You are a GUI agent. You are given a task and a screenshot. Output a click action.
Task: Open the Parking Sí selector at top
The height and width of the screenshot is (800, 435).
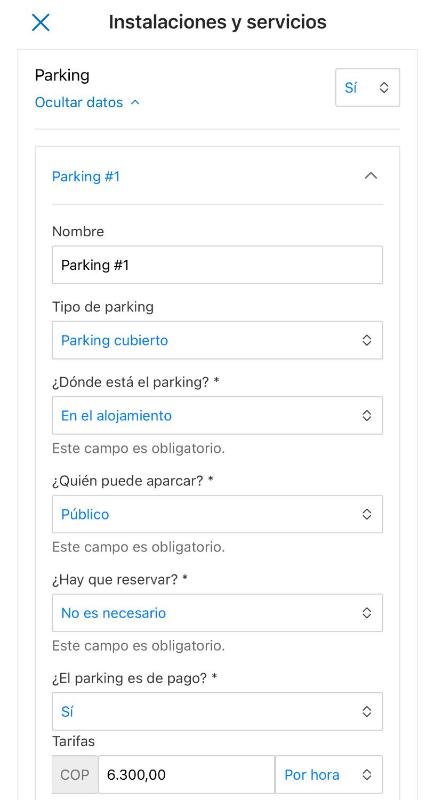tap(367, 87)
